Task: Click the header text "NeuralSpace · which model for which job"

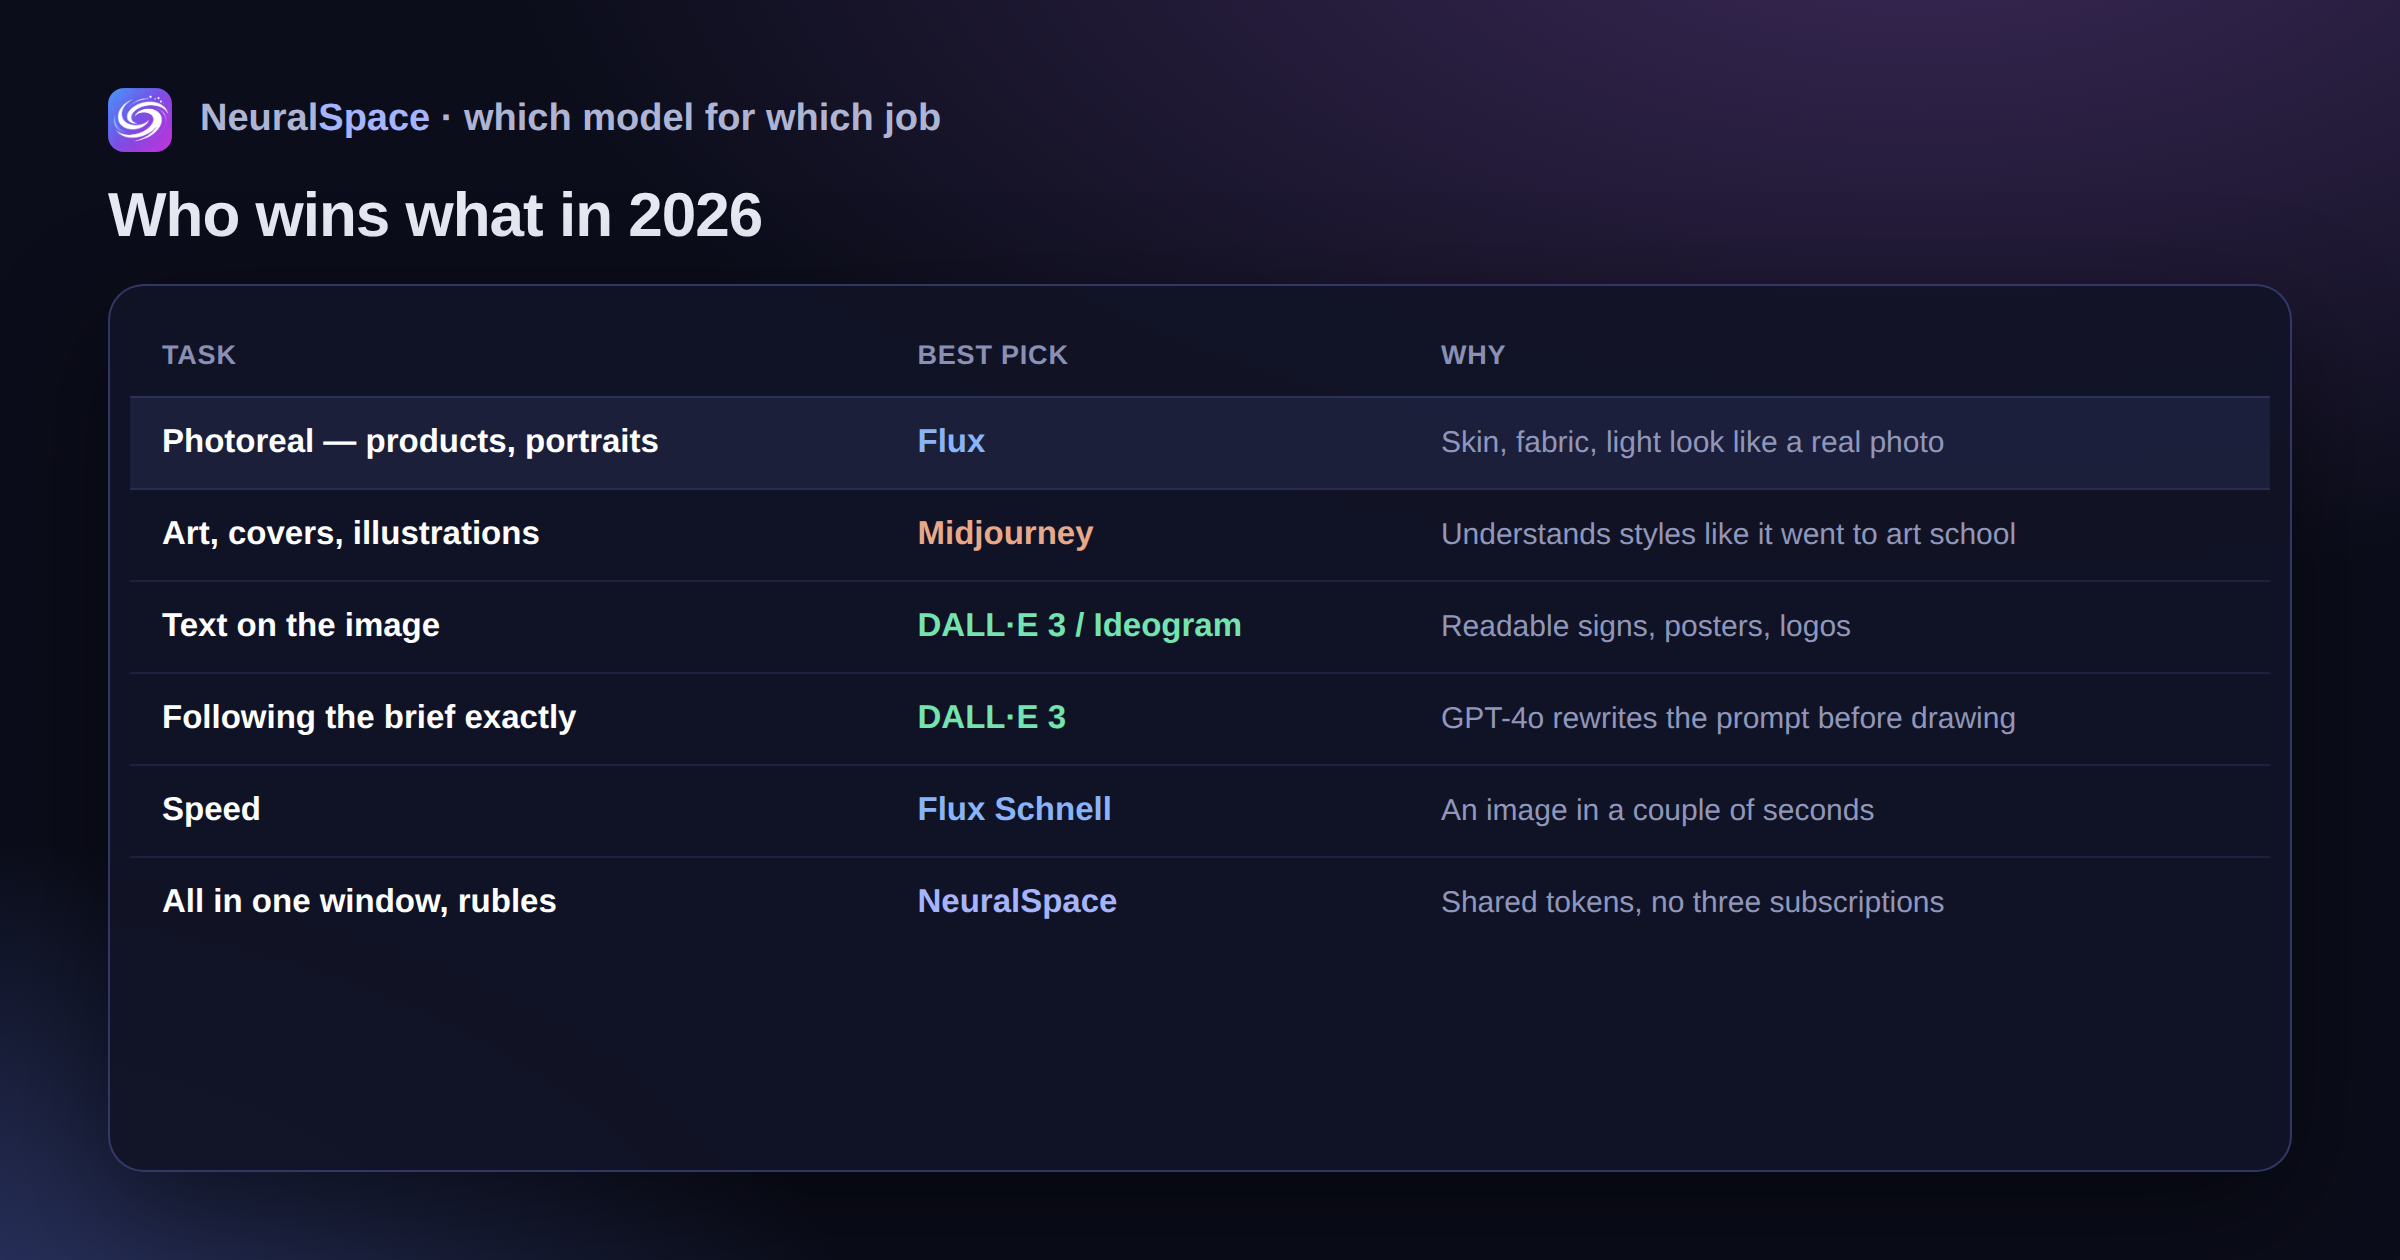Action: click(x=570, y=118)
